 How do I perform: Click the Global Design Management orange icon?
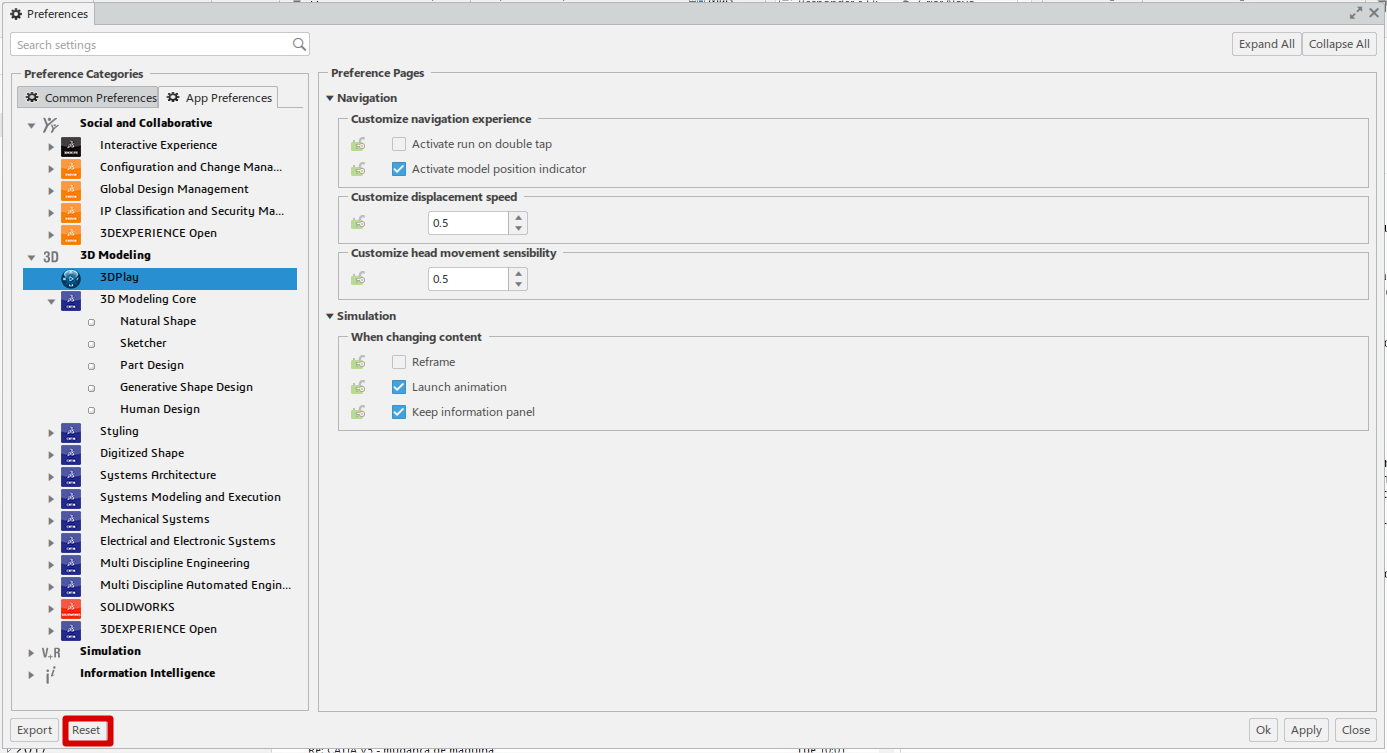pos(70,190)
